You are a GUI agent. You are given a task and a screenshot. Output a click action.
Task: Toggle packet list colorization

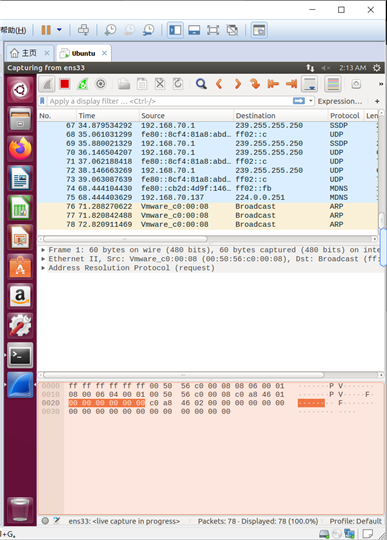[333, 84]
